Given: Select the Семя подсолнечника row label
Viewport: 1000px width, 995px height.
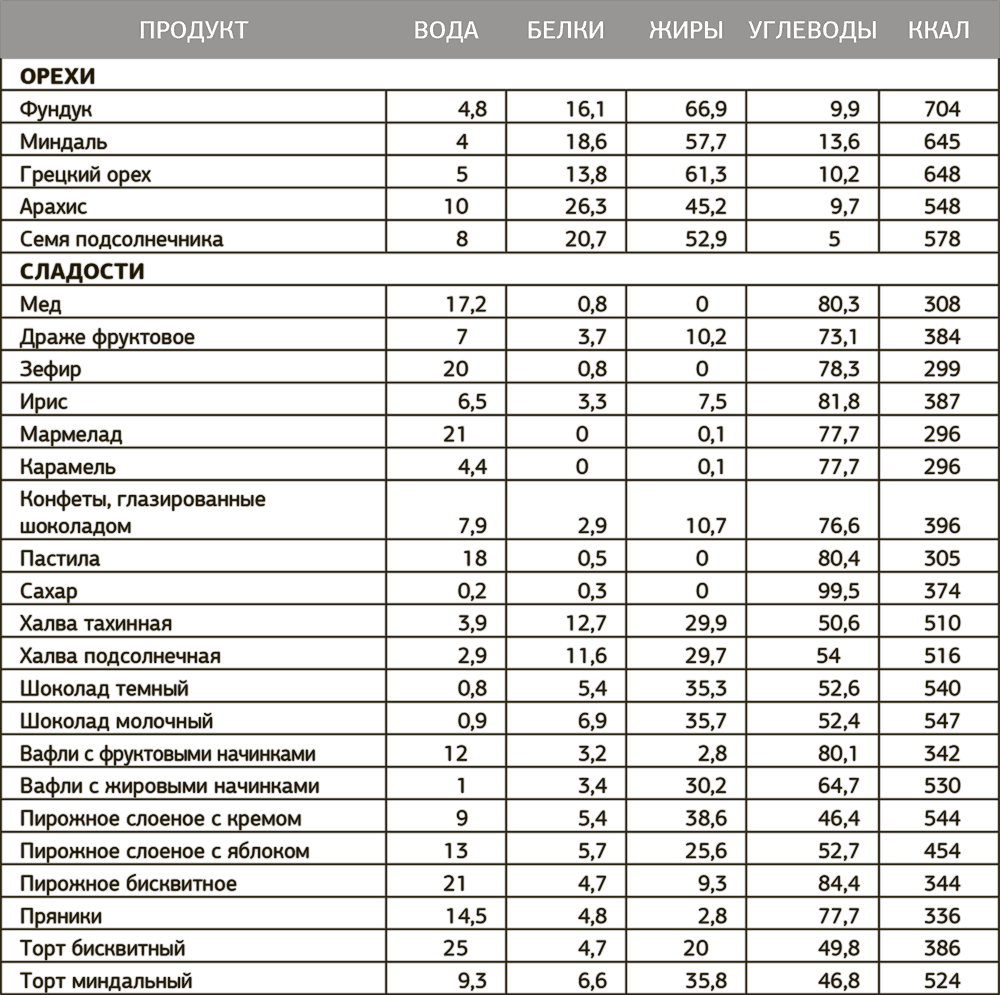Looking at the screenshot, I should pos(121,239).
